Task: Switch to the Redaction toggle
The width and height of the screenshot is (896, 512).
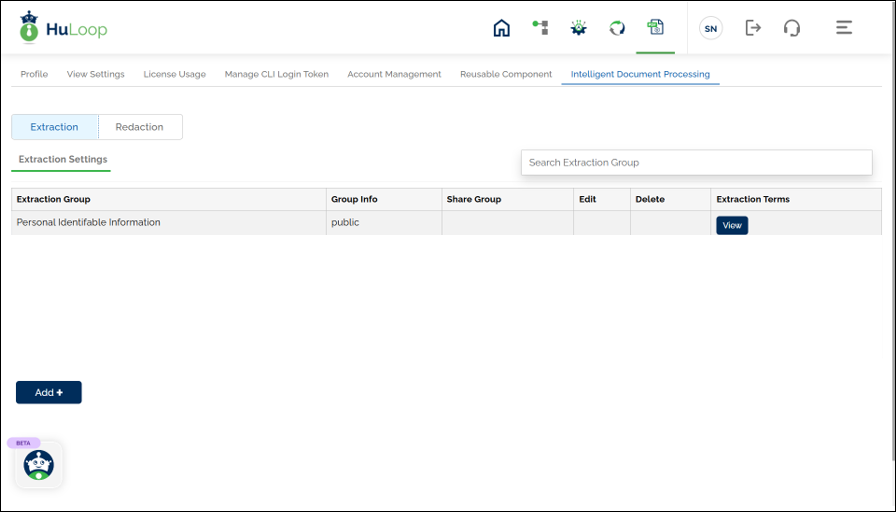Action: [x=140, y=127]
